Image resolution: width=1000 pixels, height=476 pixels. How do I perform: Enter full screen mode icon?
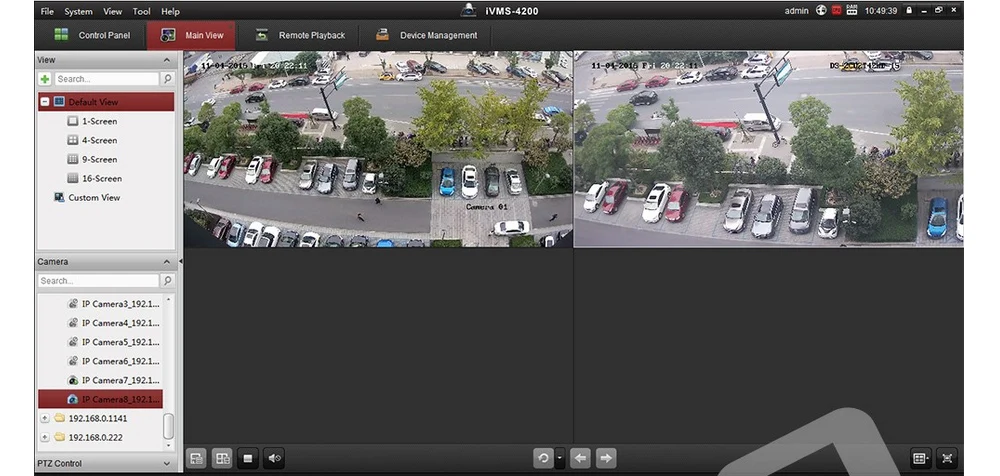tap(947, 458)
